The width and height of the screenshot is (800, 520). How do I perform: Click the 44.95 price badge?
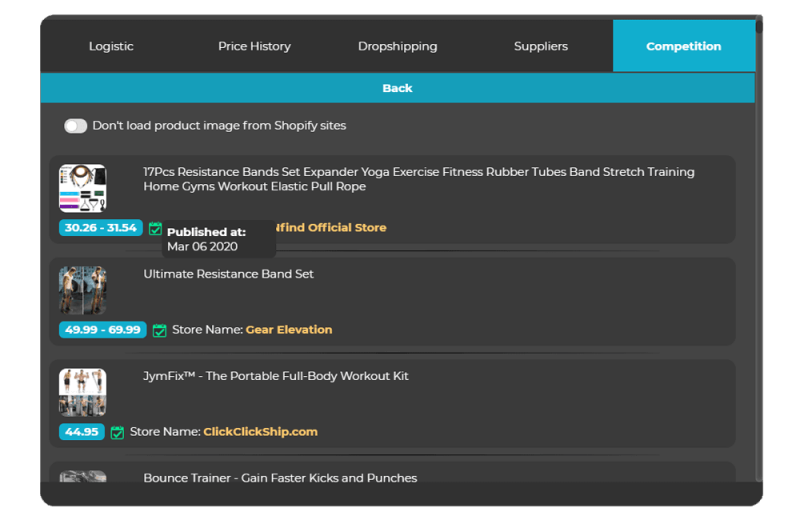82,432
